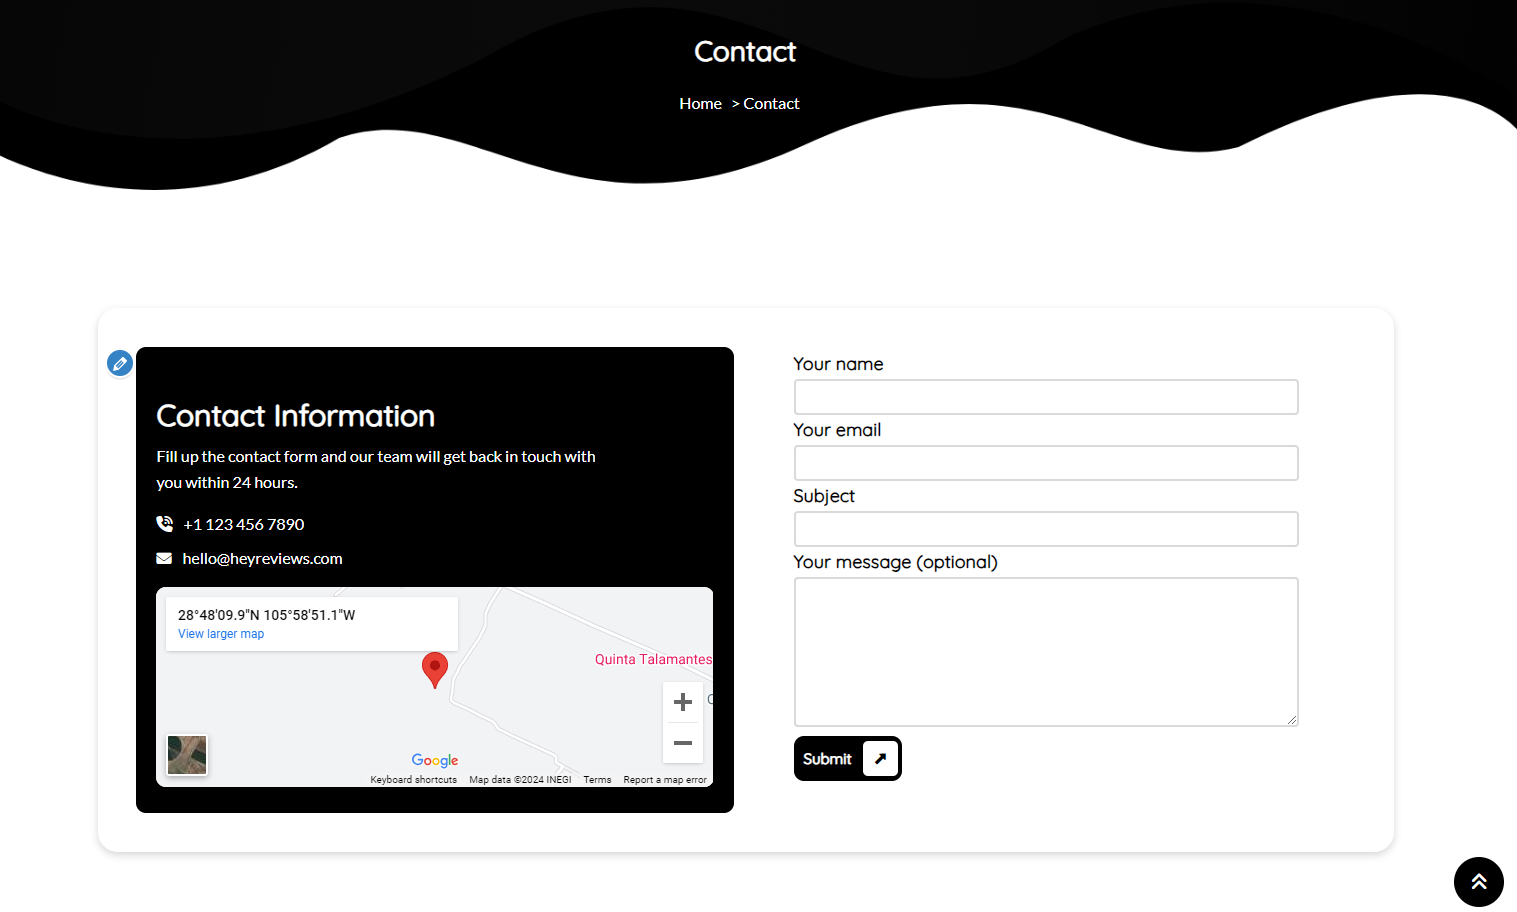Click the Contact breadcrumb item
This screenshot has width=1517, height=912.
771,104
